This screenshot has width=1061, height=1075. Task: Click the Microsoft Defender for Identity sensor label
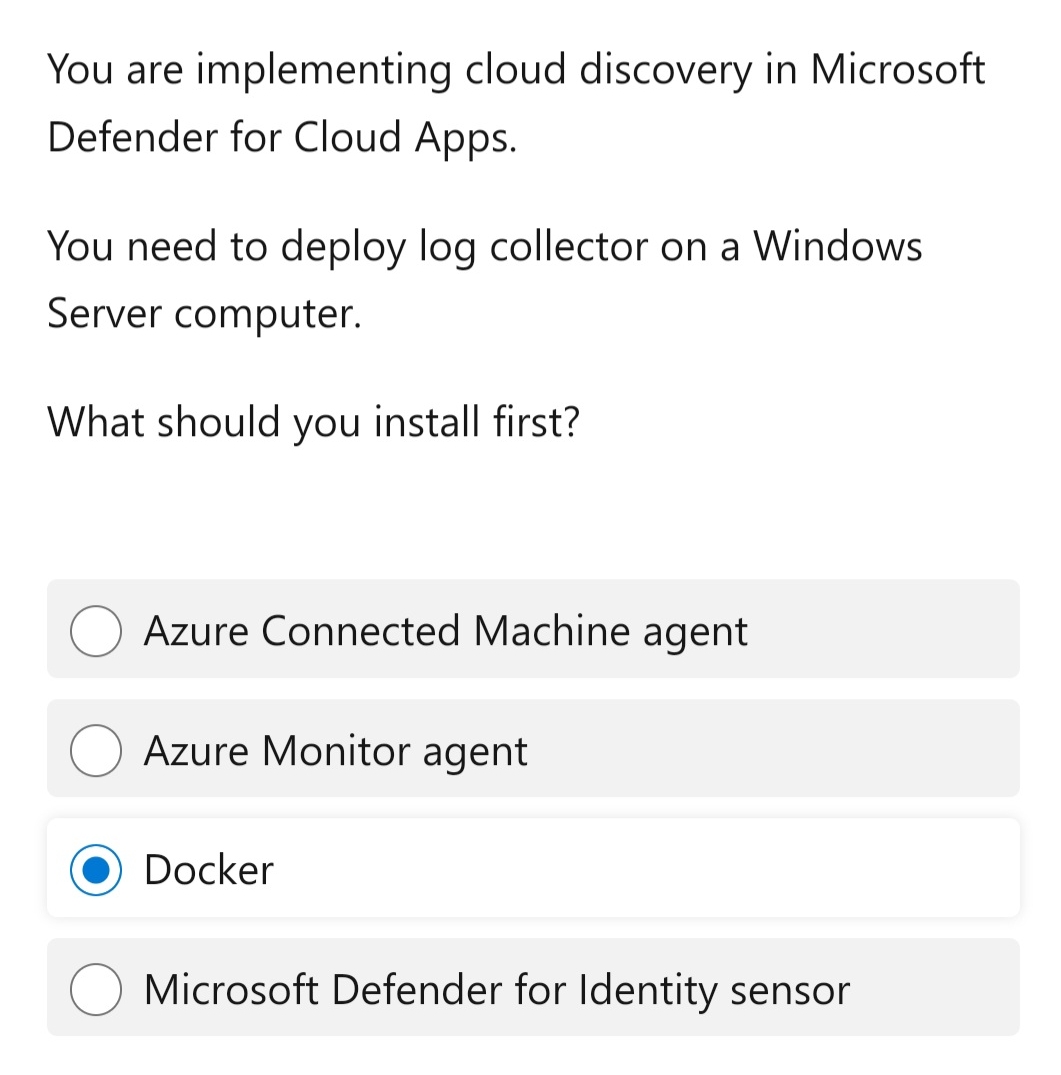(496, 989)
